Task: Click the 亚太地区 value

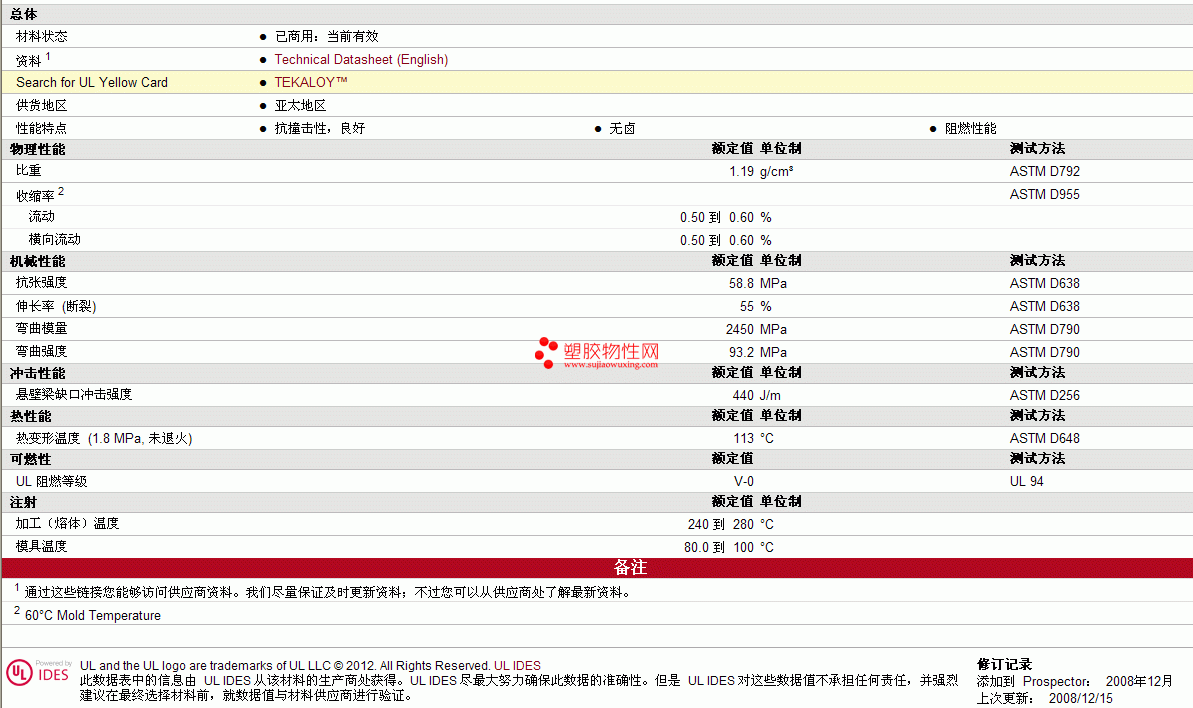Action: (x=301, y=105)
